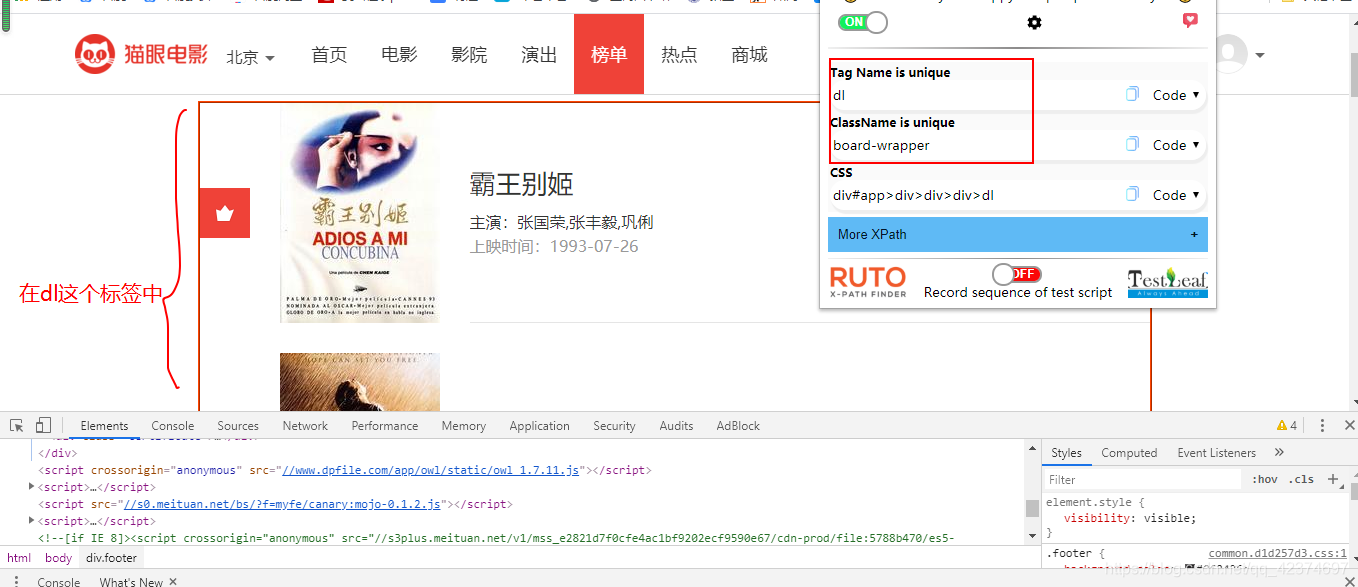The width and height of the screenshot is (1358, 587).
Task: Click the pink heart feedback icon
Action: coord(1190,20)
